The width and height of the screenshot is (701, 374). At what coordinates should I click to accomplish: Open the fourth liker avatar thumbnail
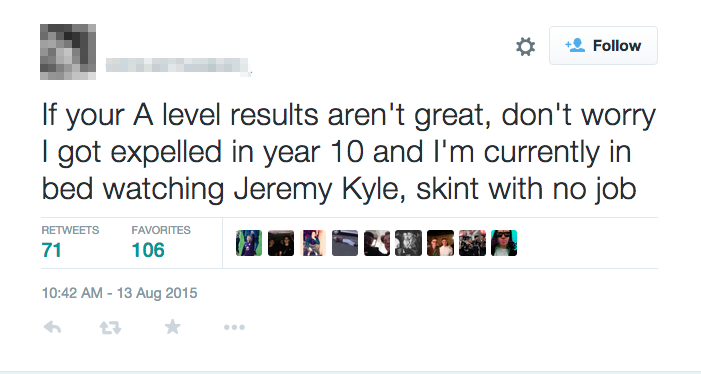click(x=345, y=243)
